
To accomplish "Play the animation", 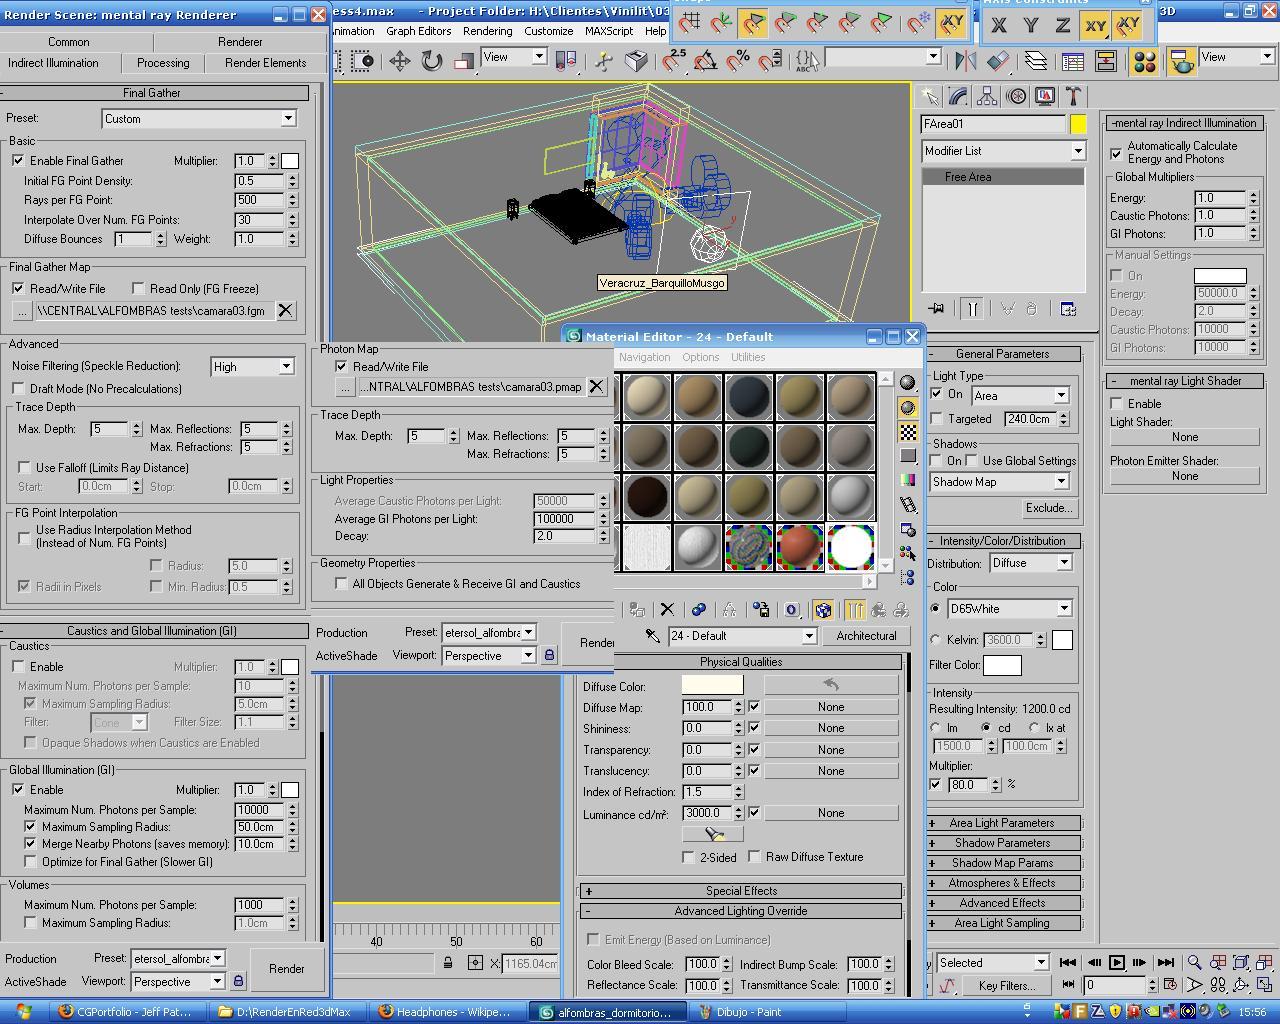I will click(1117, 962).
